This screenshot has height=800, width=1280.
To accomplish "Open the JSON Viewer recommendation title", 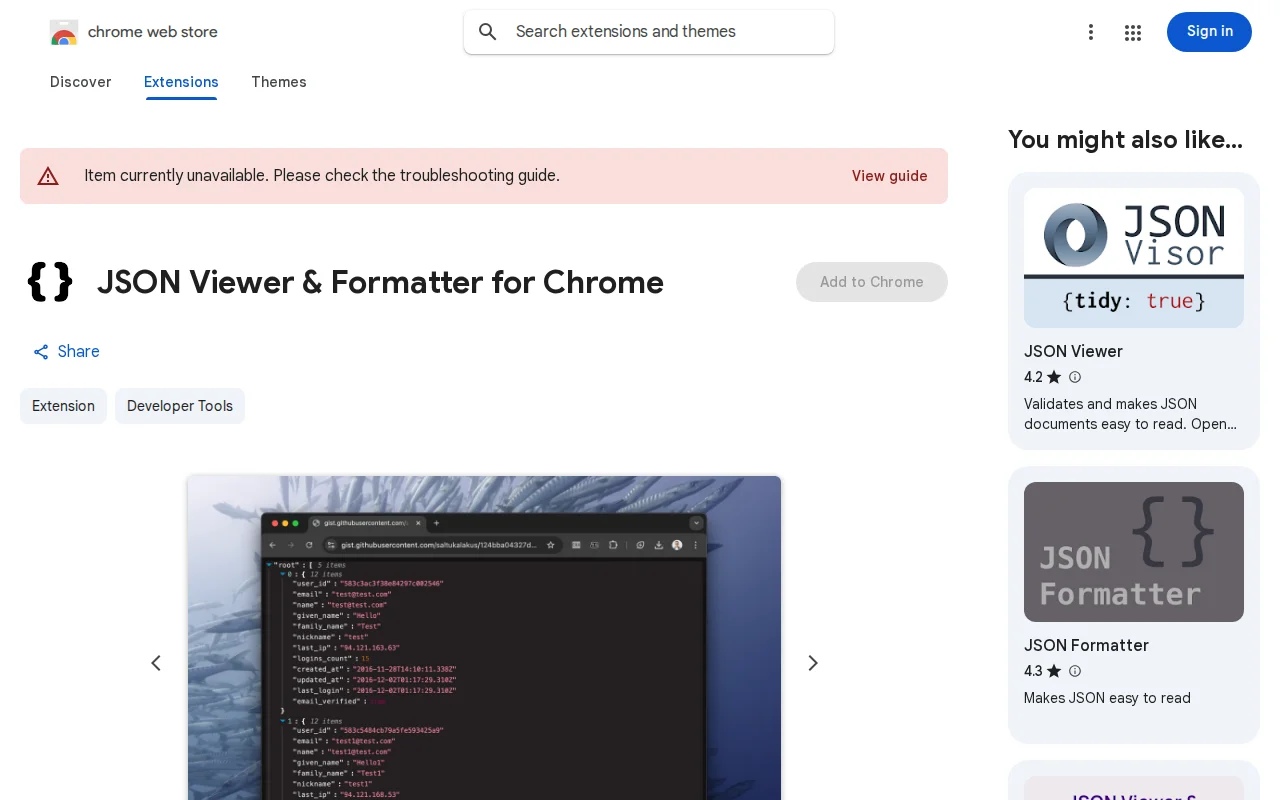I will (x=1073, y=351).
